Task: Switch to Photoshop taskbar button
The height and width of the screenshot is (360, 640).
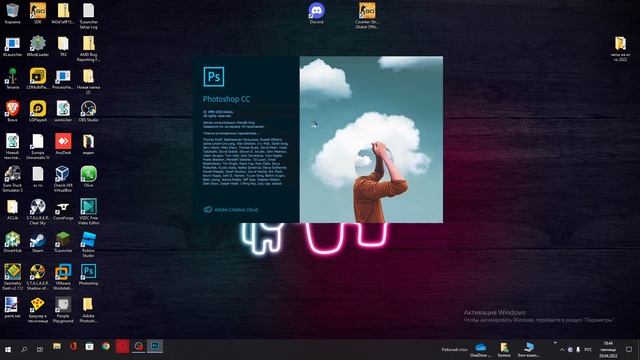Action: (155, 347)
